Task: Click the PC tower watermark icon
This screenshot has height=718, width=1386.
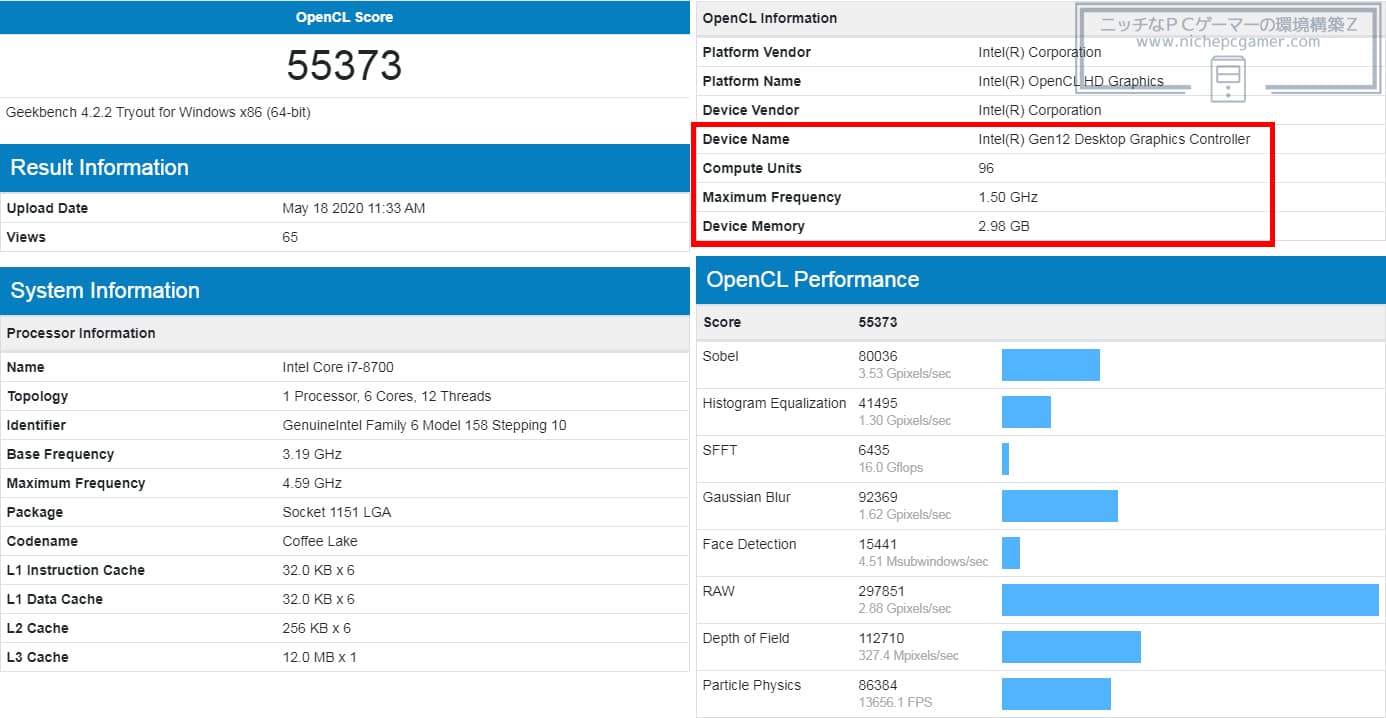Action: point(1228,79)
